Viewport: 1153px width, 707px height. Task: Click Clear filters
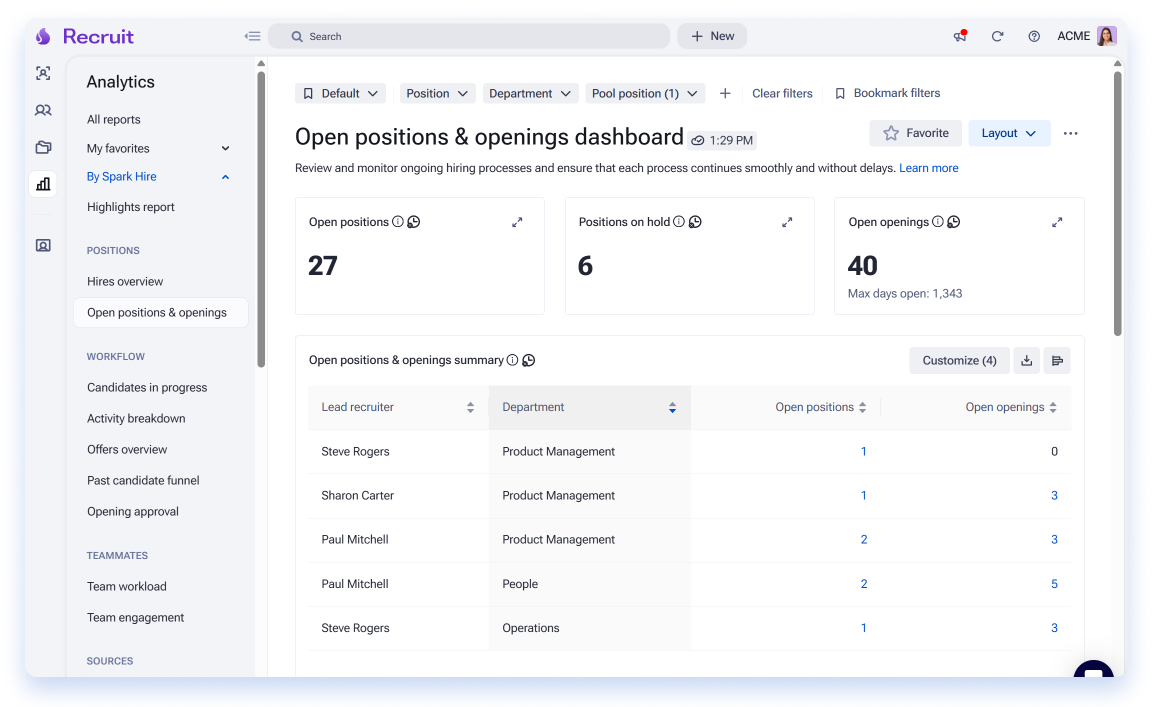point(782,93)
